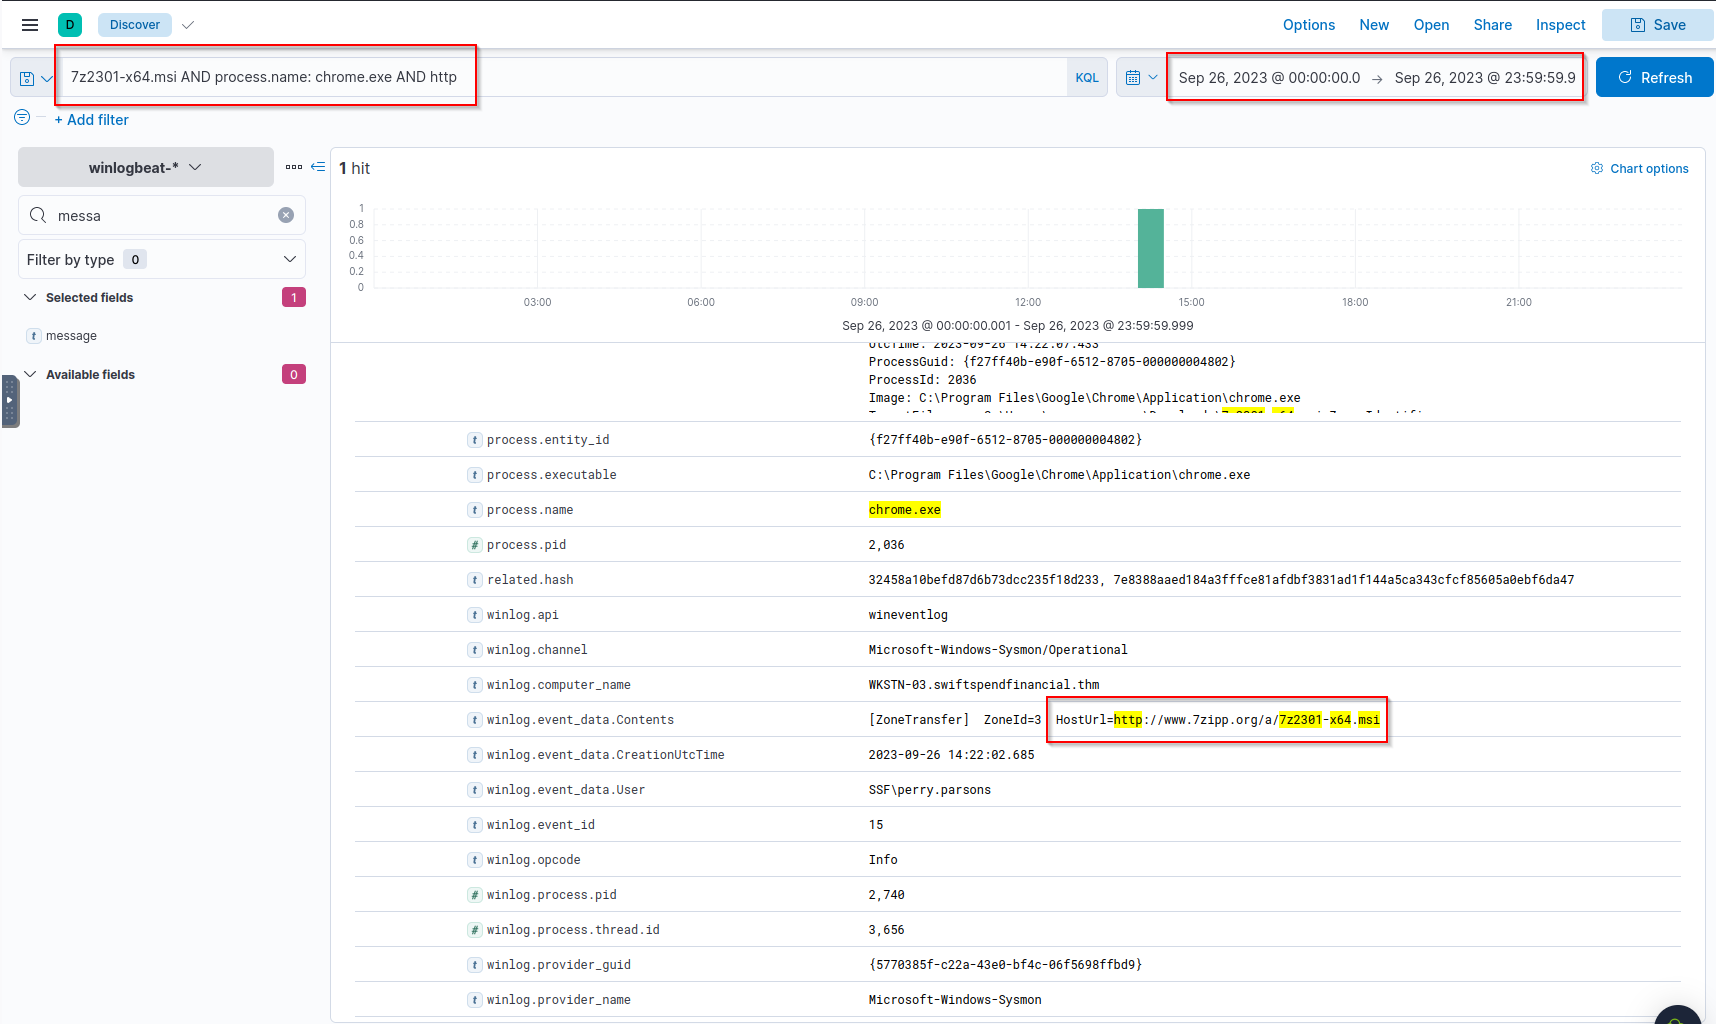Toggle the KQL query language switch
The height and width of the screenshot is (1024, 1716).
(x=1087, y=78)
